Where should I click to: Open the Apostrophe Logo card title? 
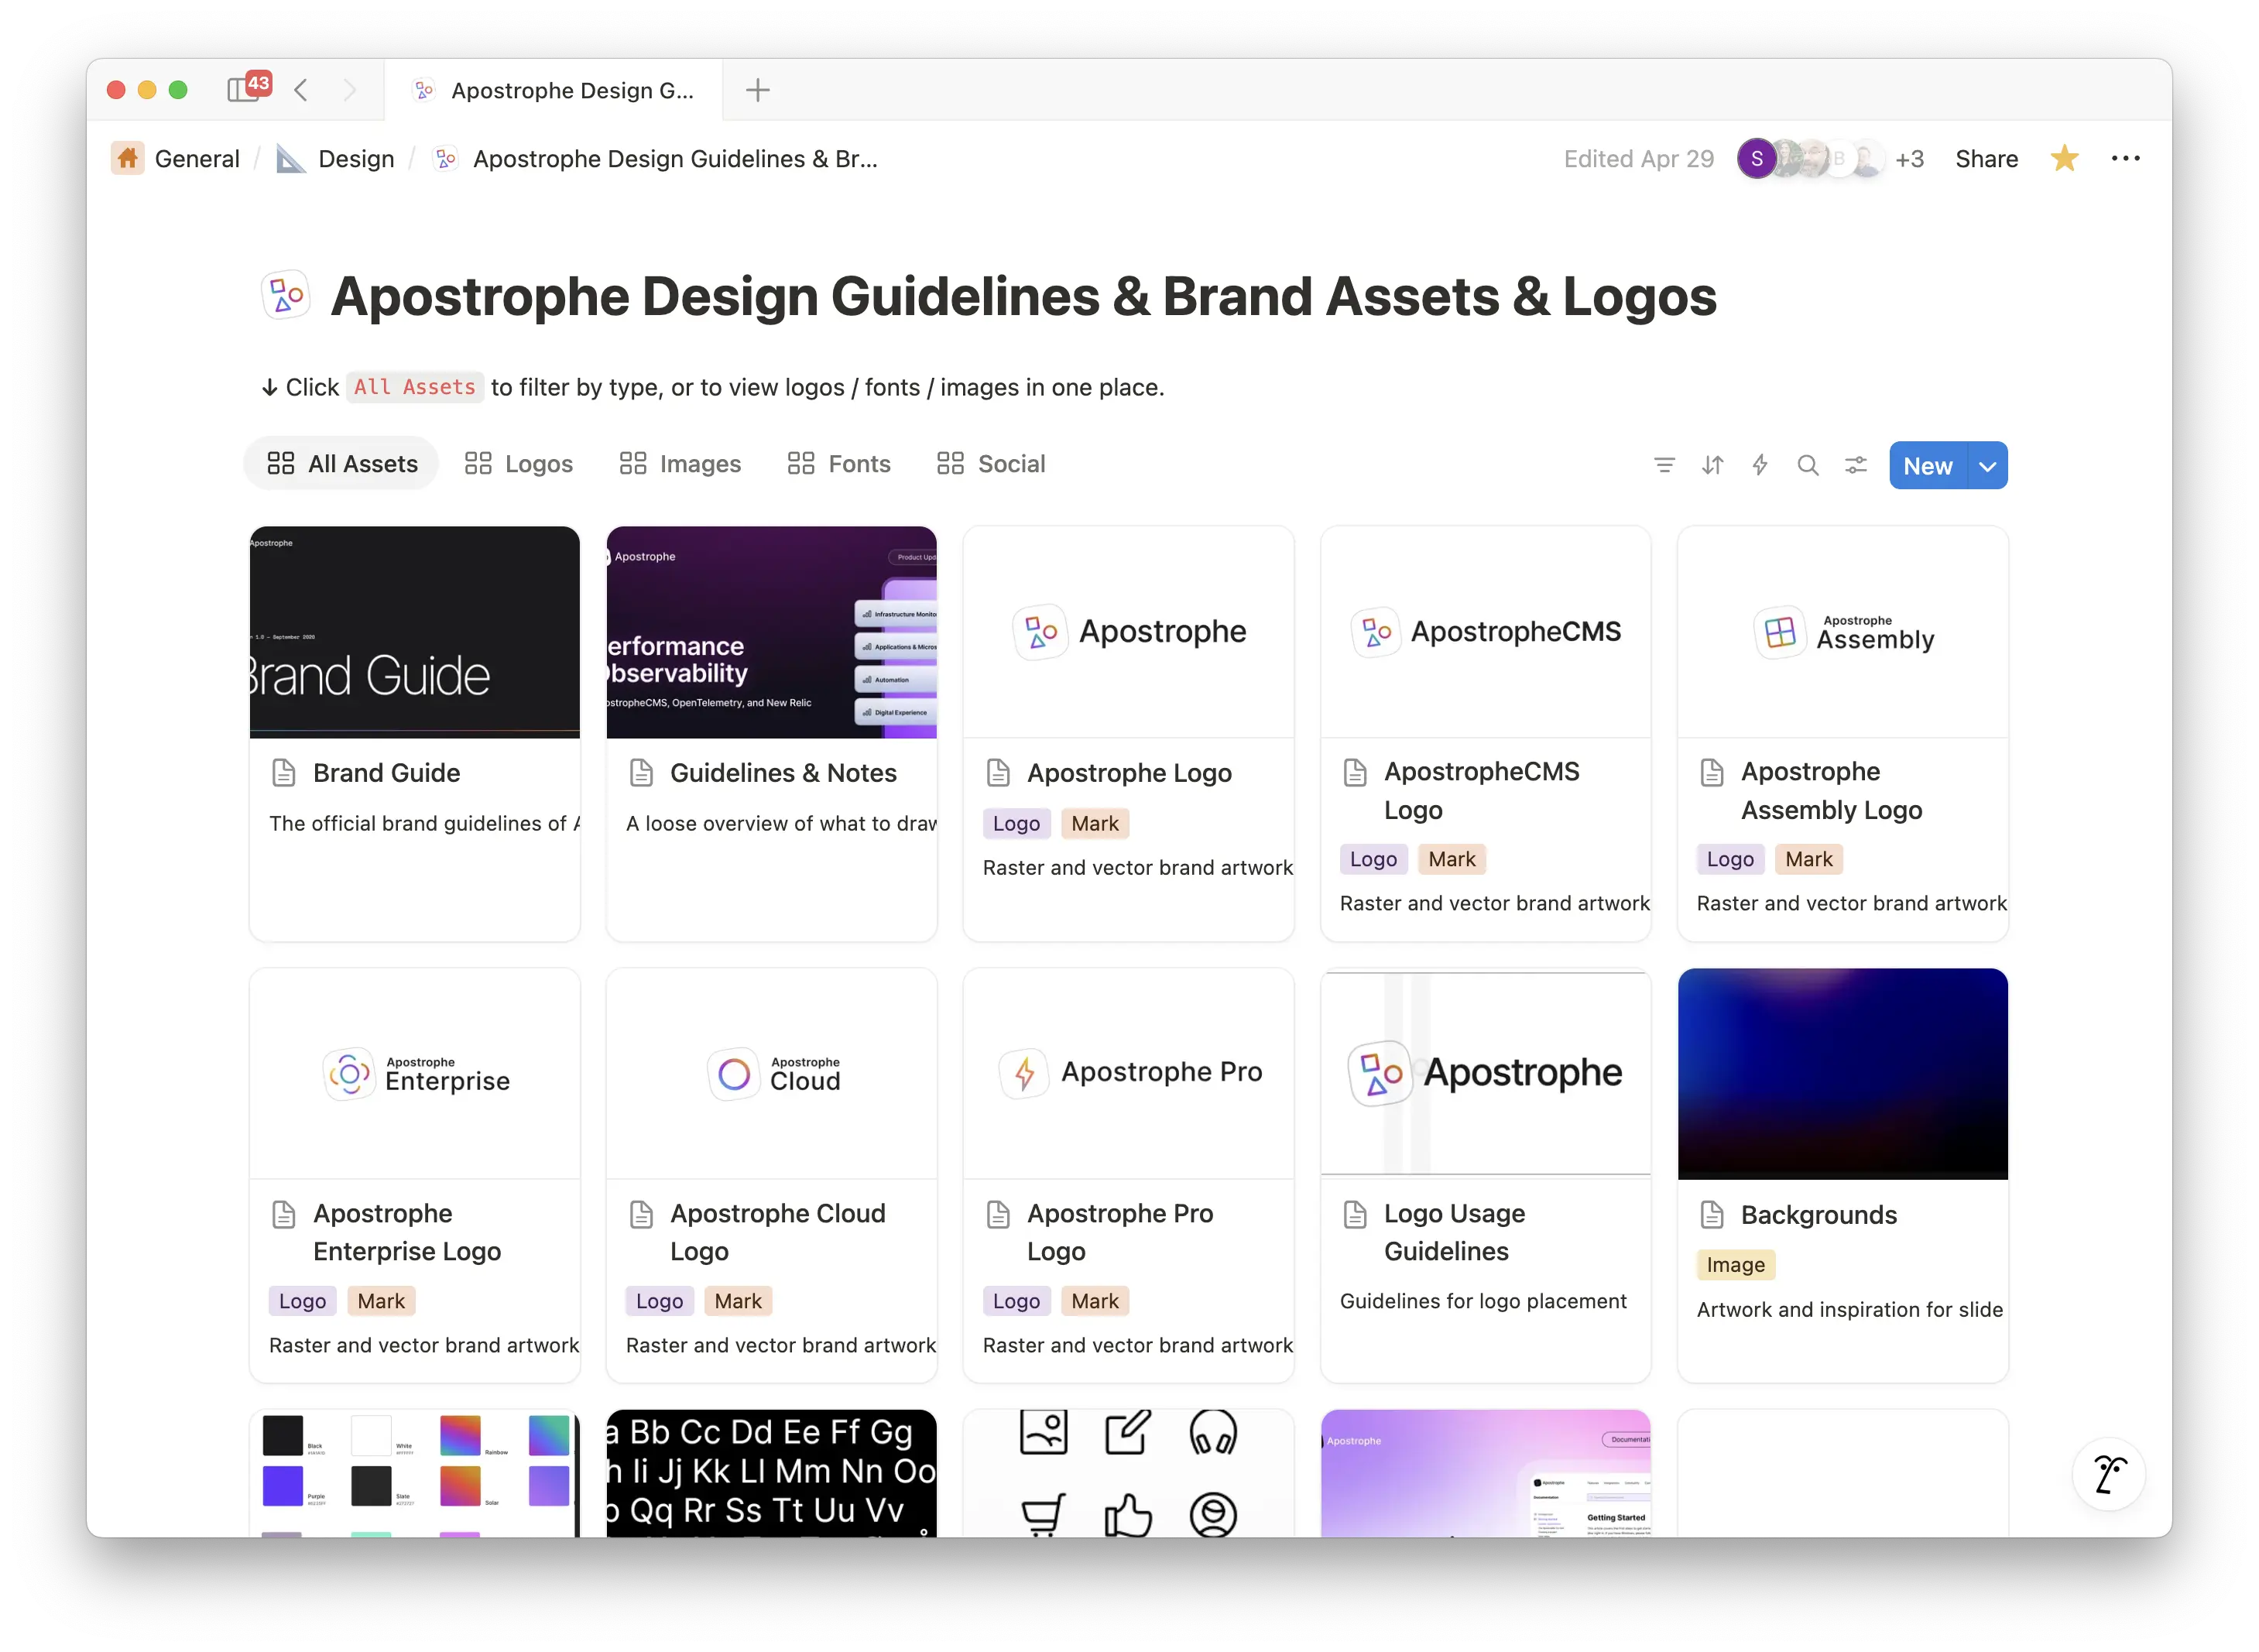(1129, 773)
